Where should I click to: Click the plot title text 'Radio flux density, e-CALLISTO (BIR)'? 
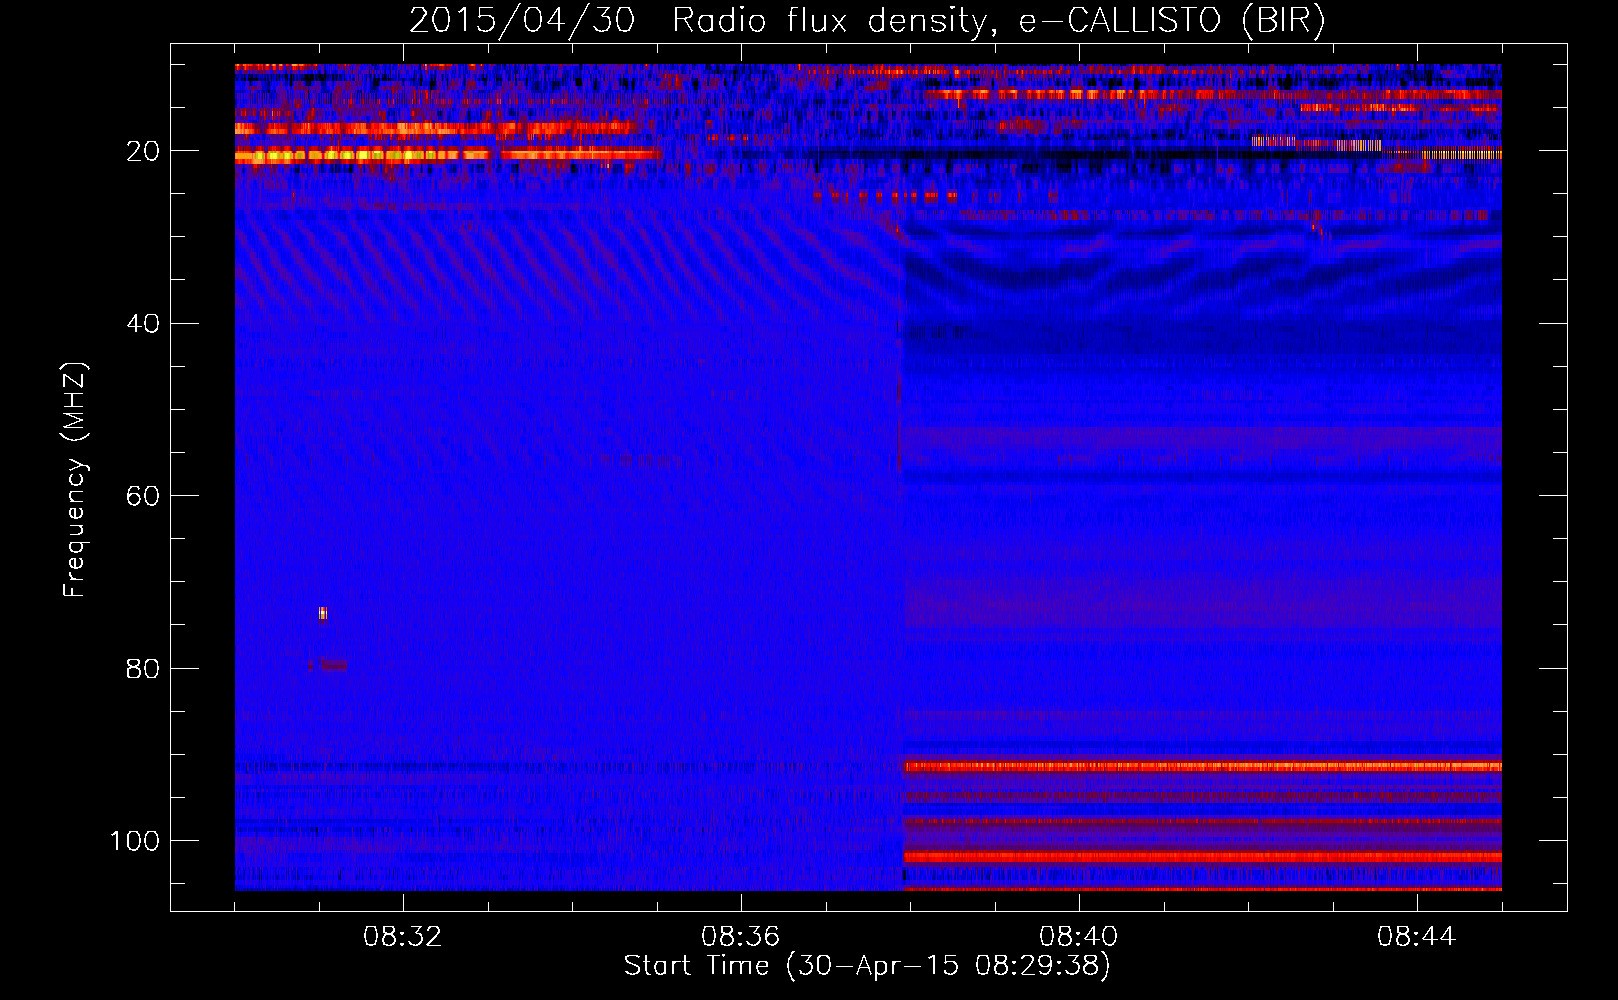pos(998,21)
